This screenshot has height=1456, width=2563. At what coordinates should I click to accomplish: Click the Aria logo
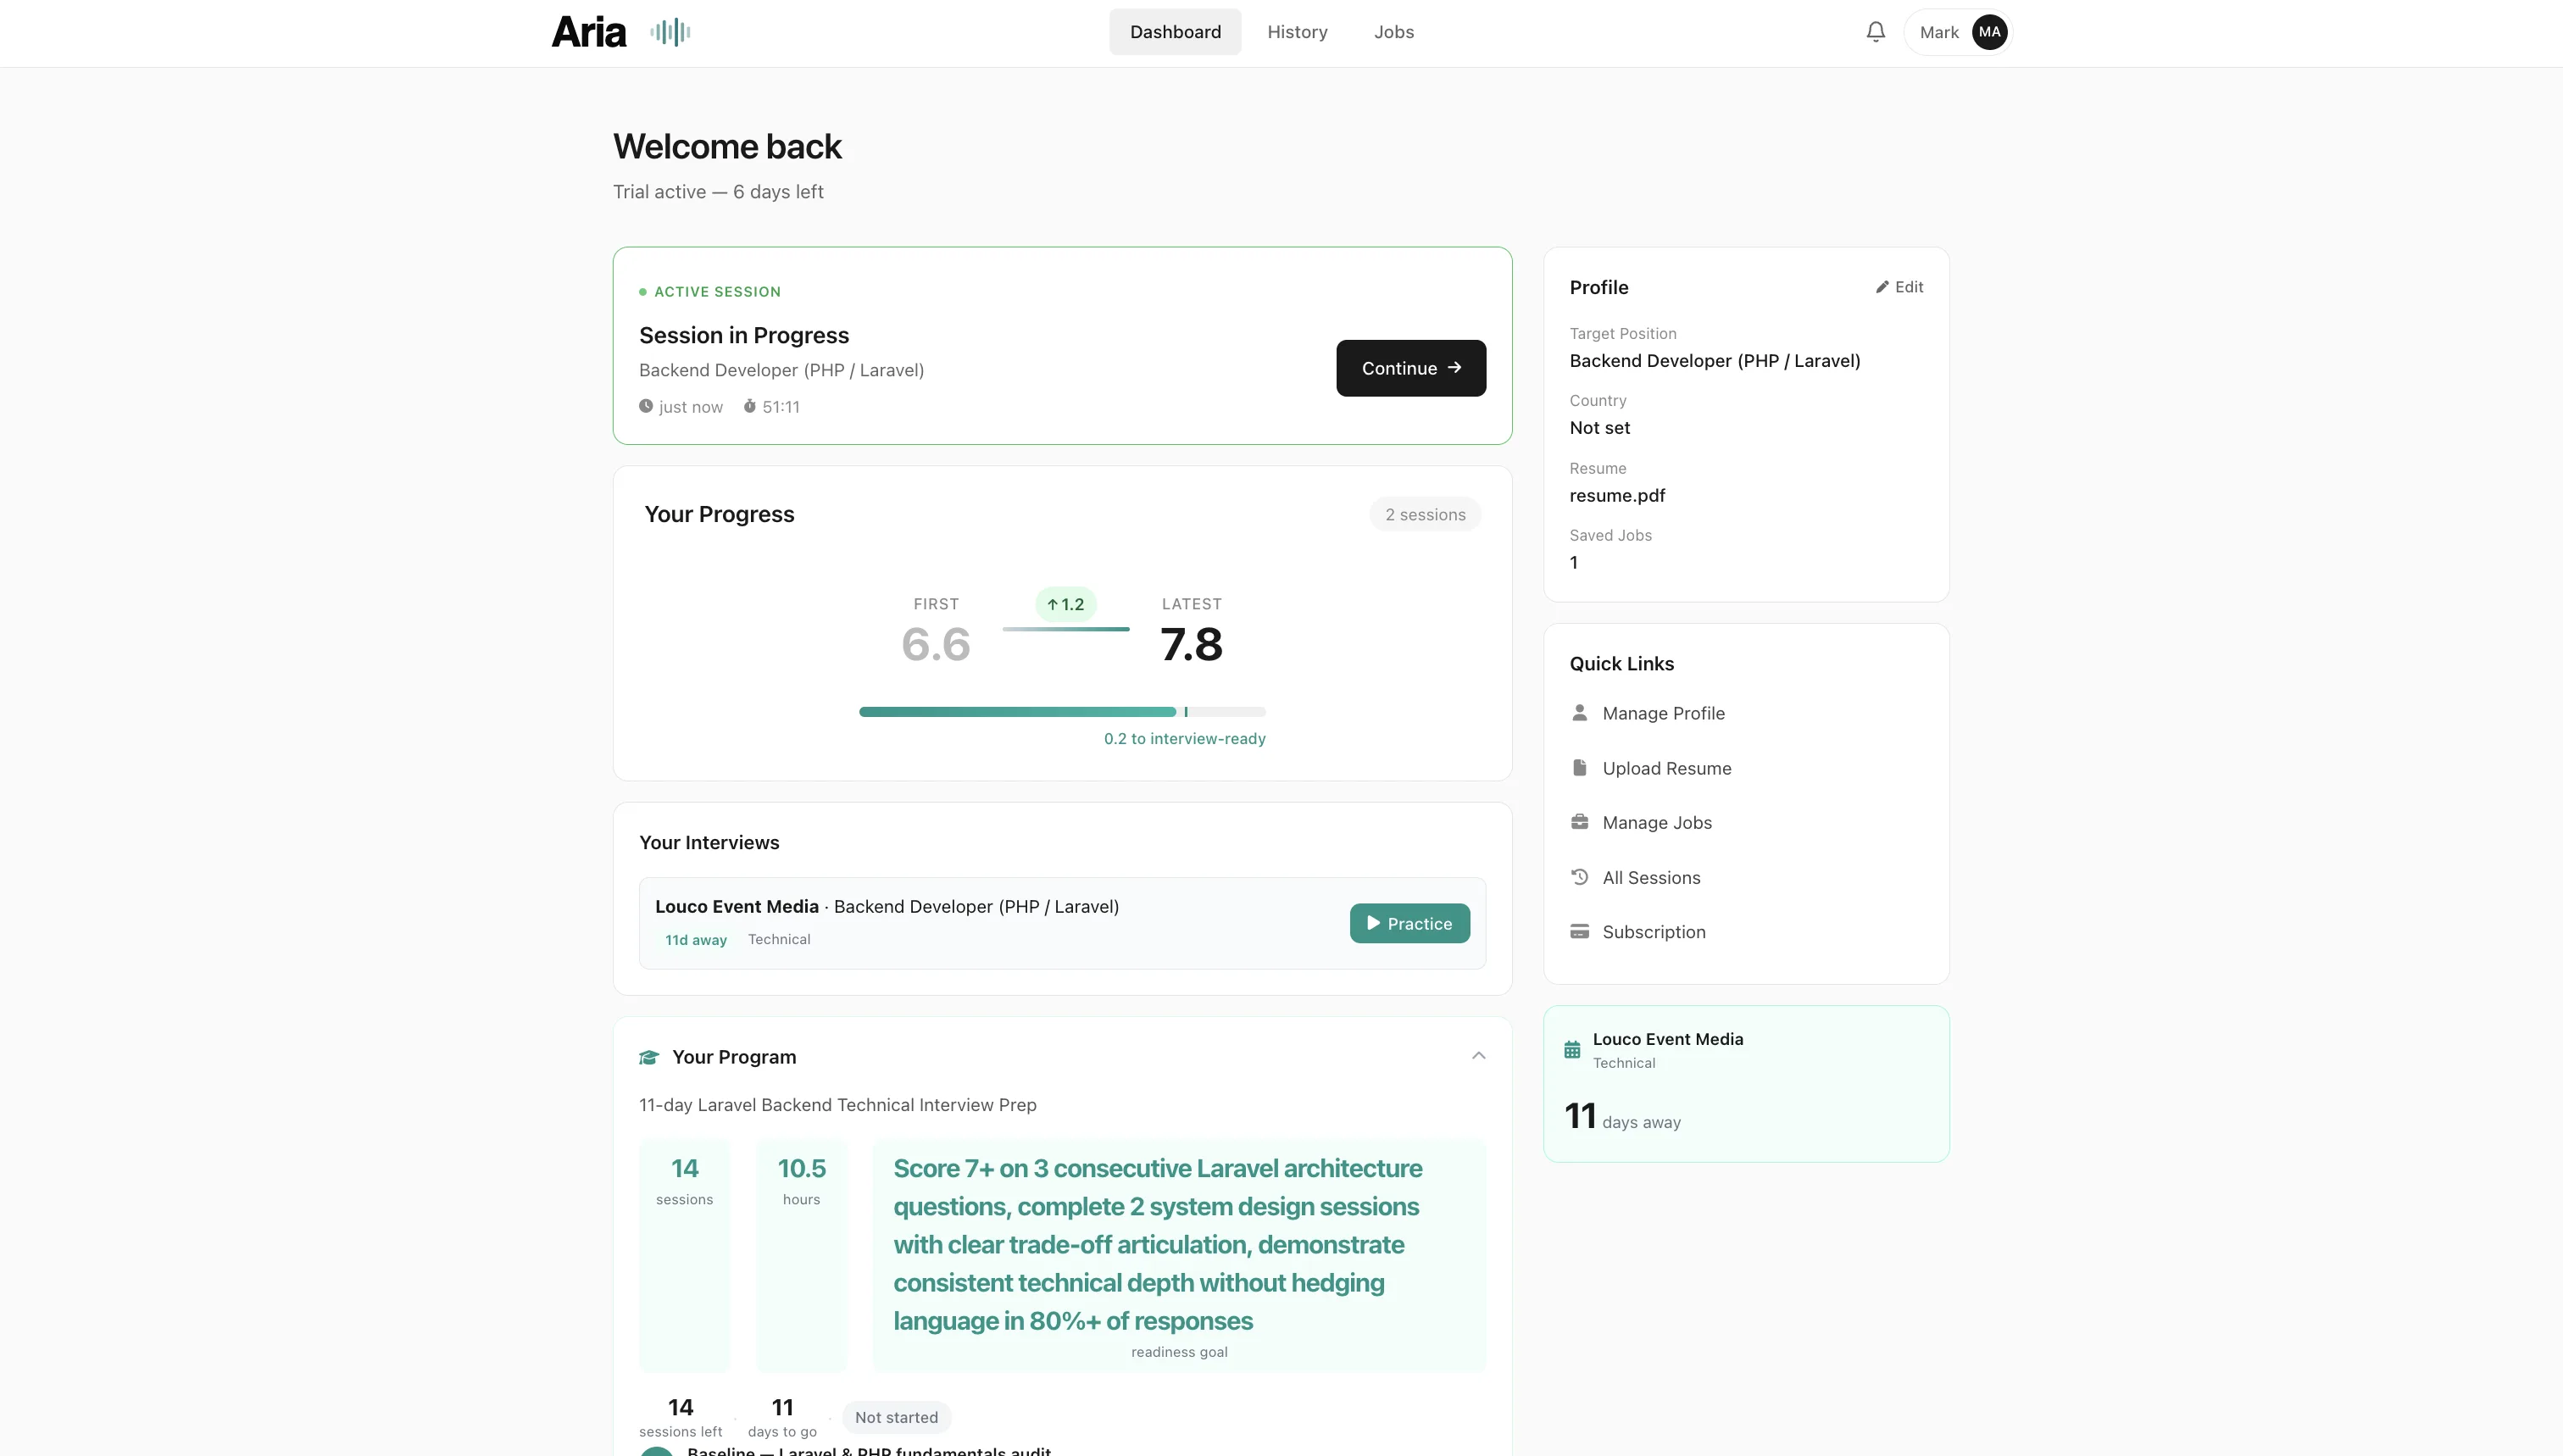pyautogui.click(x=588, y=31)
